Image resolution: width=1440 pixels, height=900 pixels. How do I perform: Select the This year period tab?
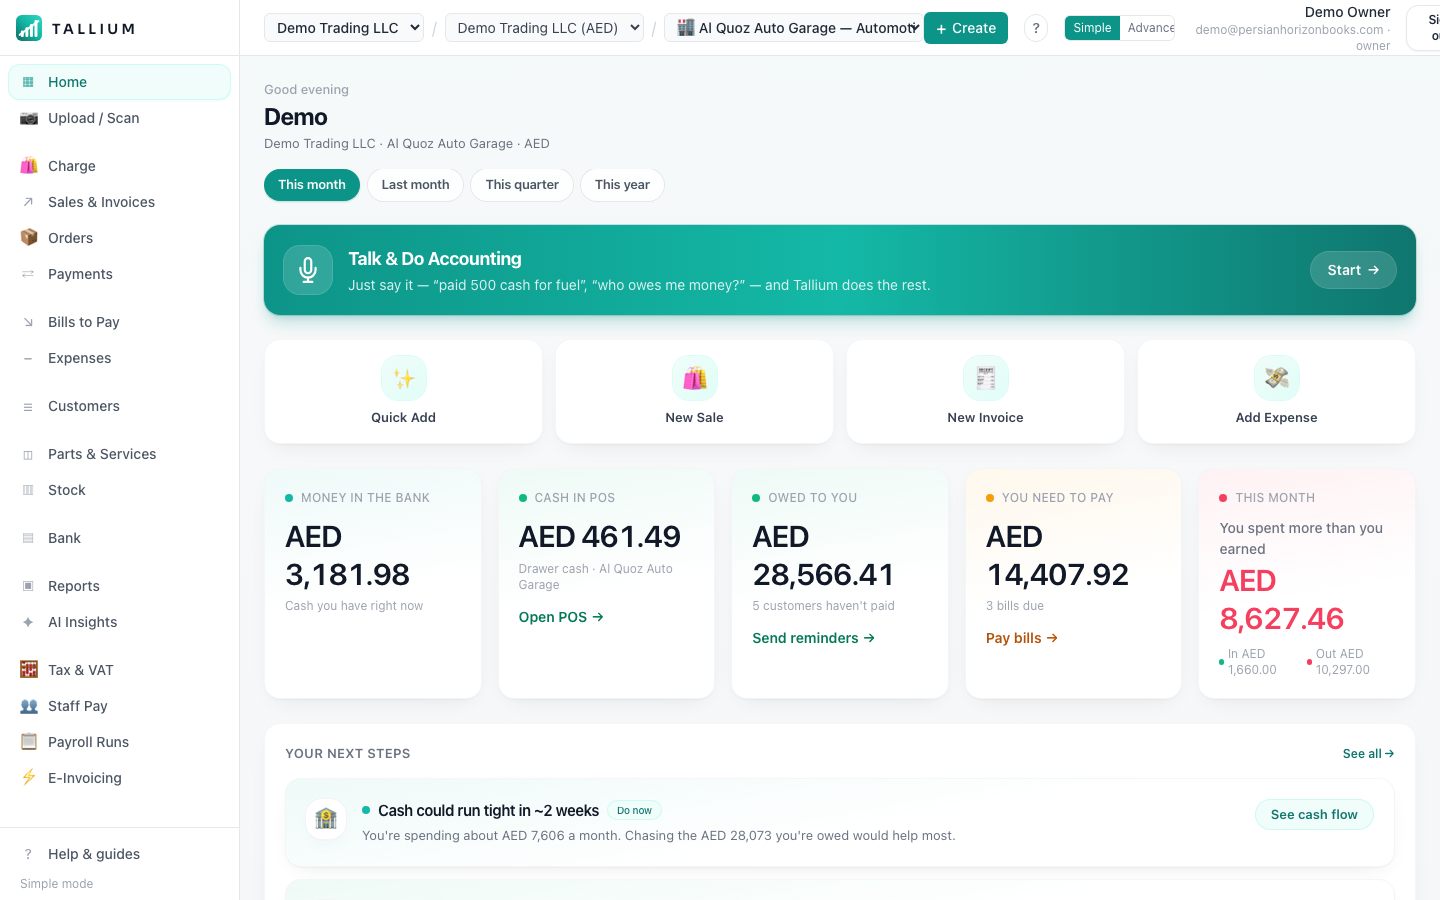coord(622,185)
